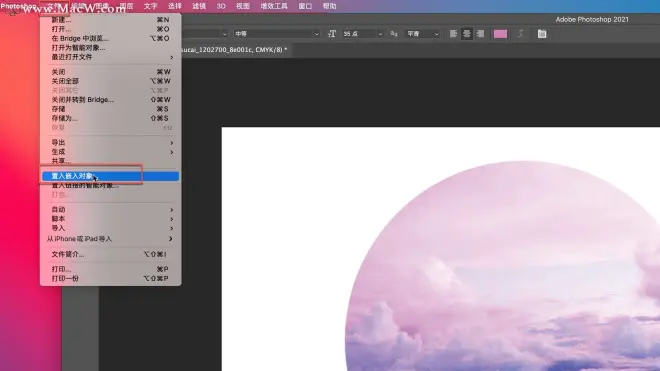
Task: Click the left align text icon
Action: pyautogui.click(x=453, y=34)
